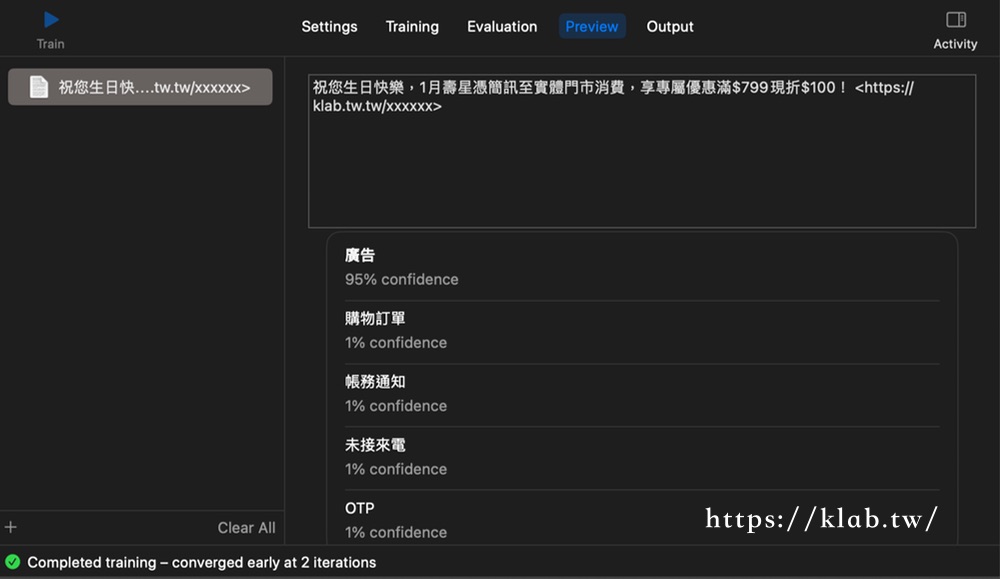Image resolution: width=1000 pixels, height=579 pixels.
Task: Toggle the Activity panel icon
Action: point(955,20)
